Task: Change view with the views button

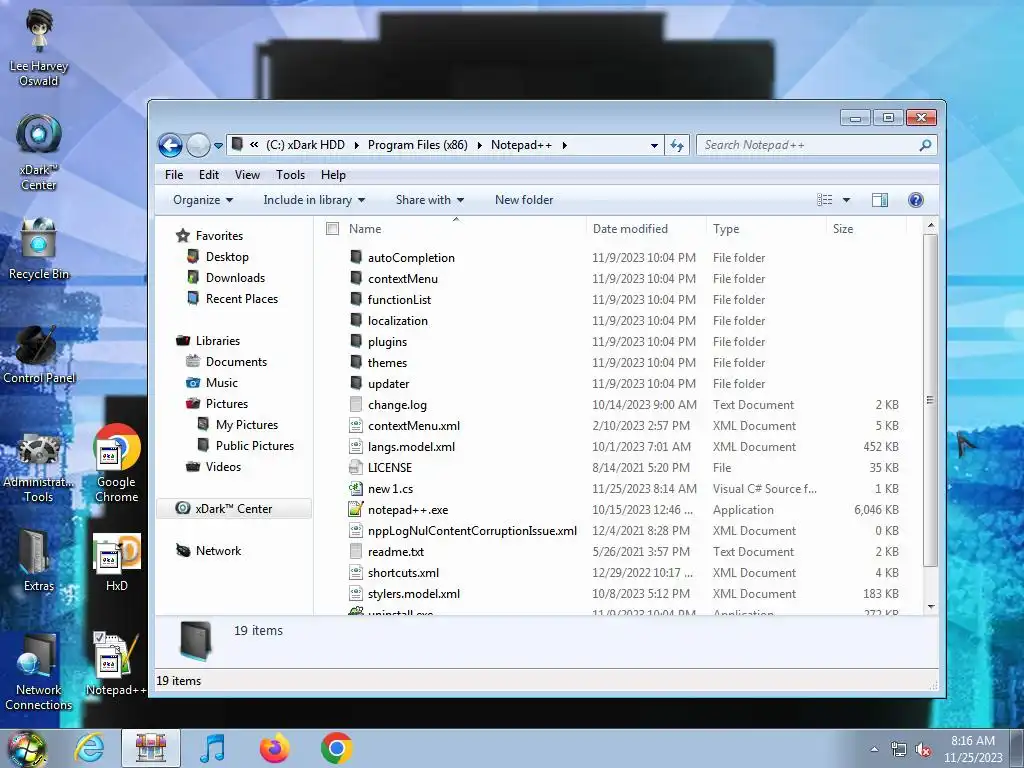Action: tap(825, 200)
